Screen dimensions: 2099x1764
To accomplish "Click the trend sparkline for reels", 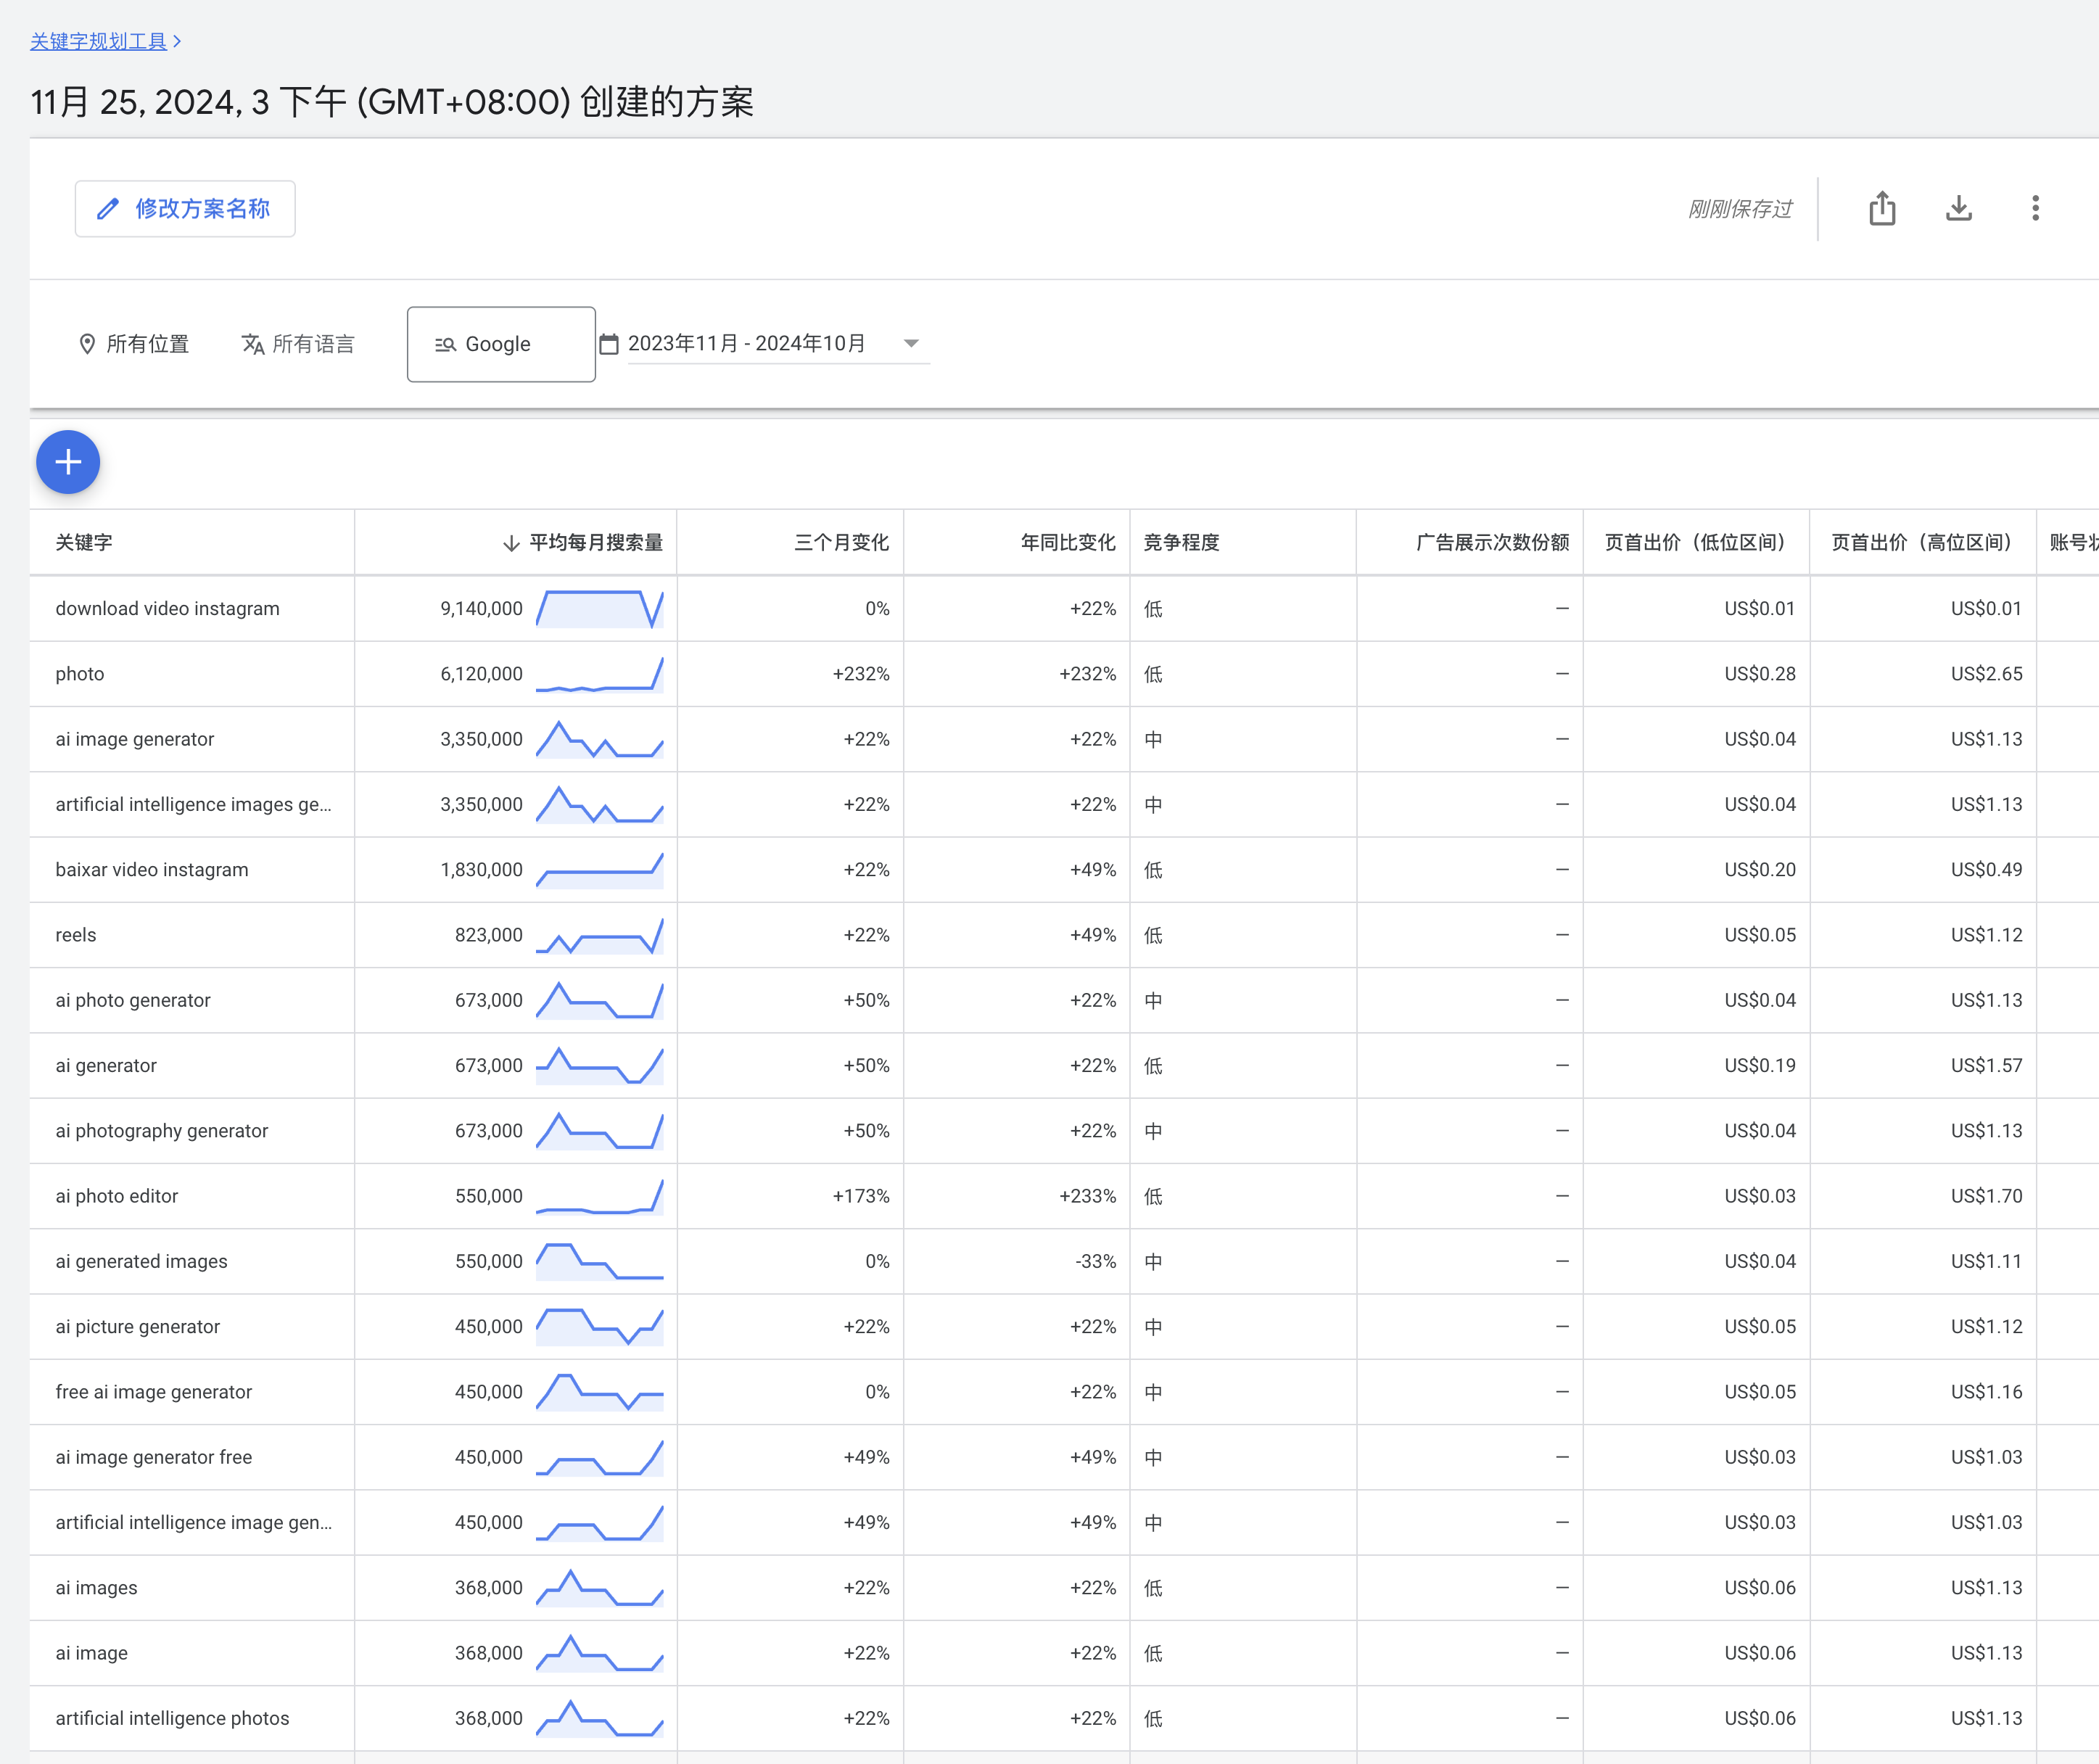I will (x=600, y=935).
